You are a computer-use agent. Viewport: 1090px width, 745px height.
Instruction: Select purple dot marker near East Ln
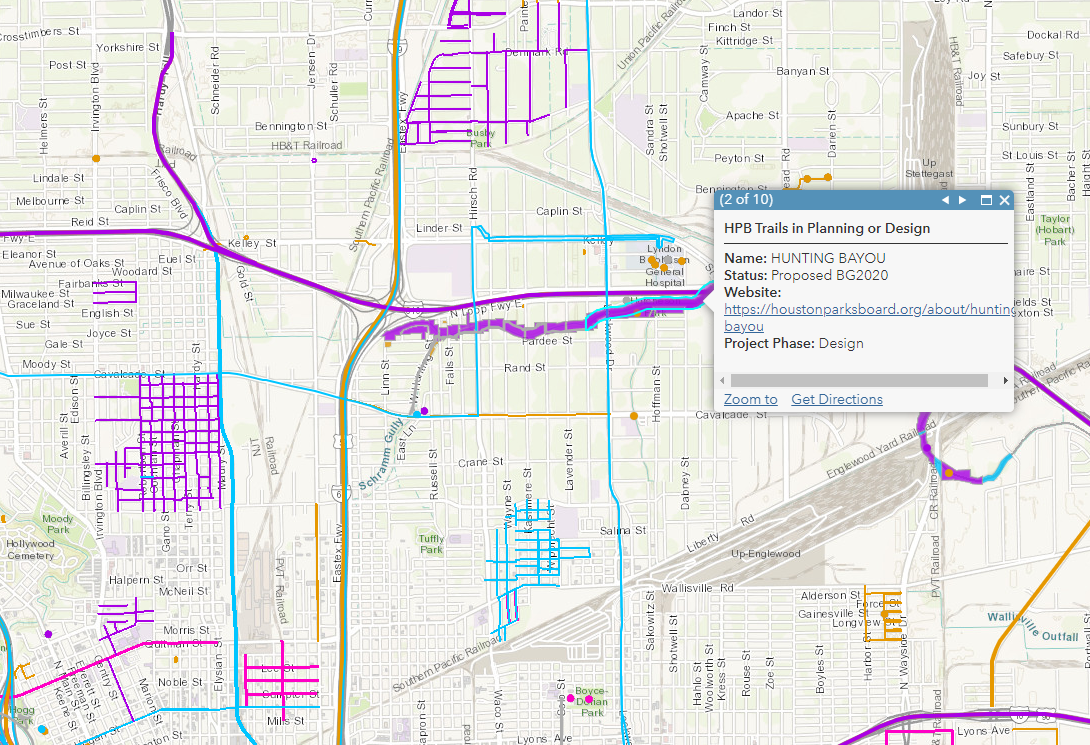(425, 411)
